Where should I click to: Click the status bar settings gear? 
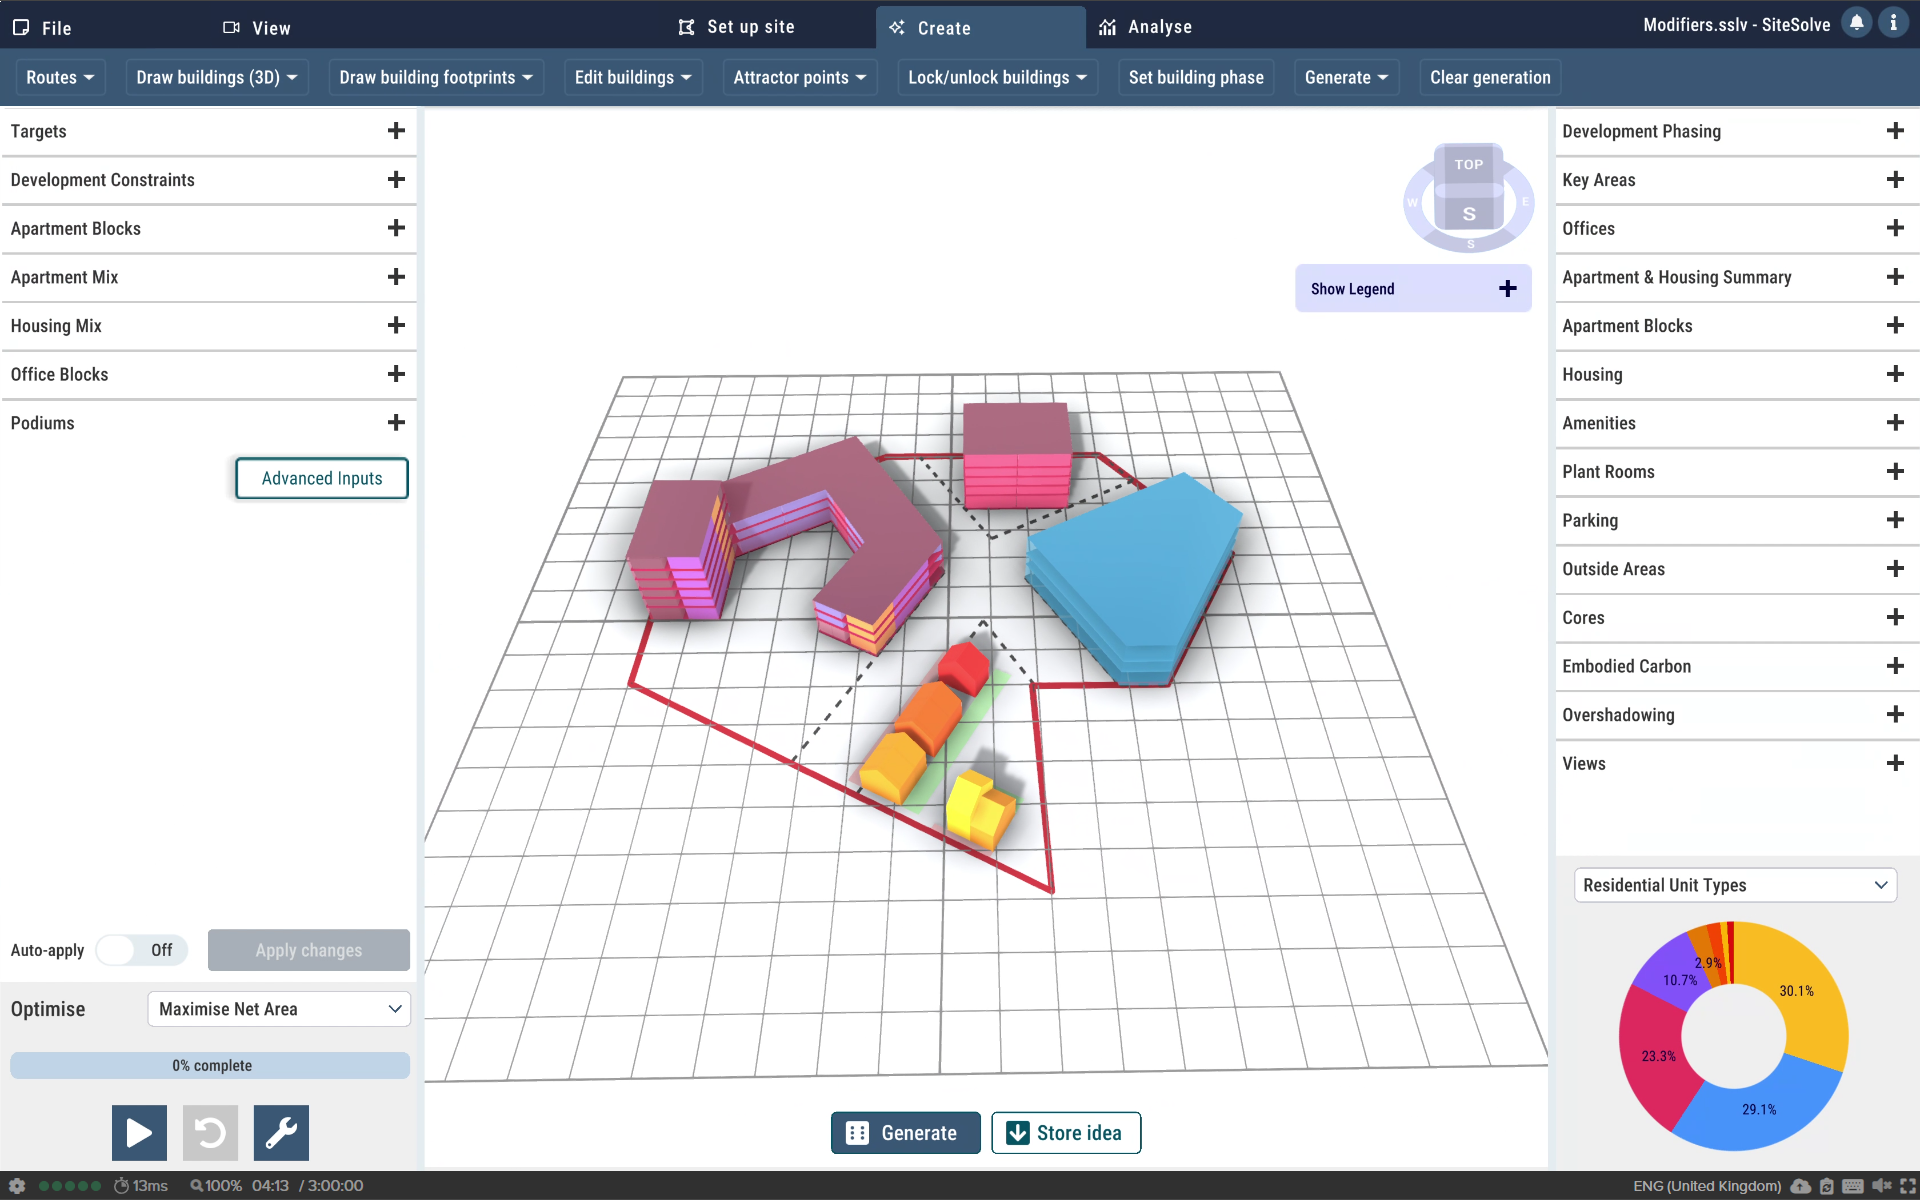tap(17, 1186)
